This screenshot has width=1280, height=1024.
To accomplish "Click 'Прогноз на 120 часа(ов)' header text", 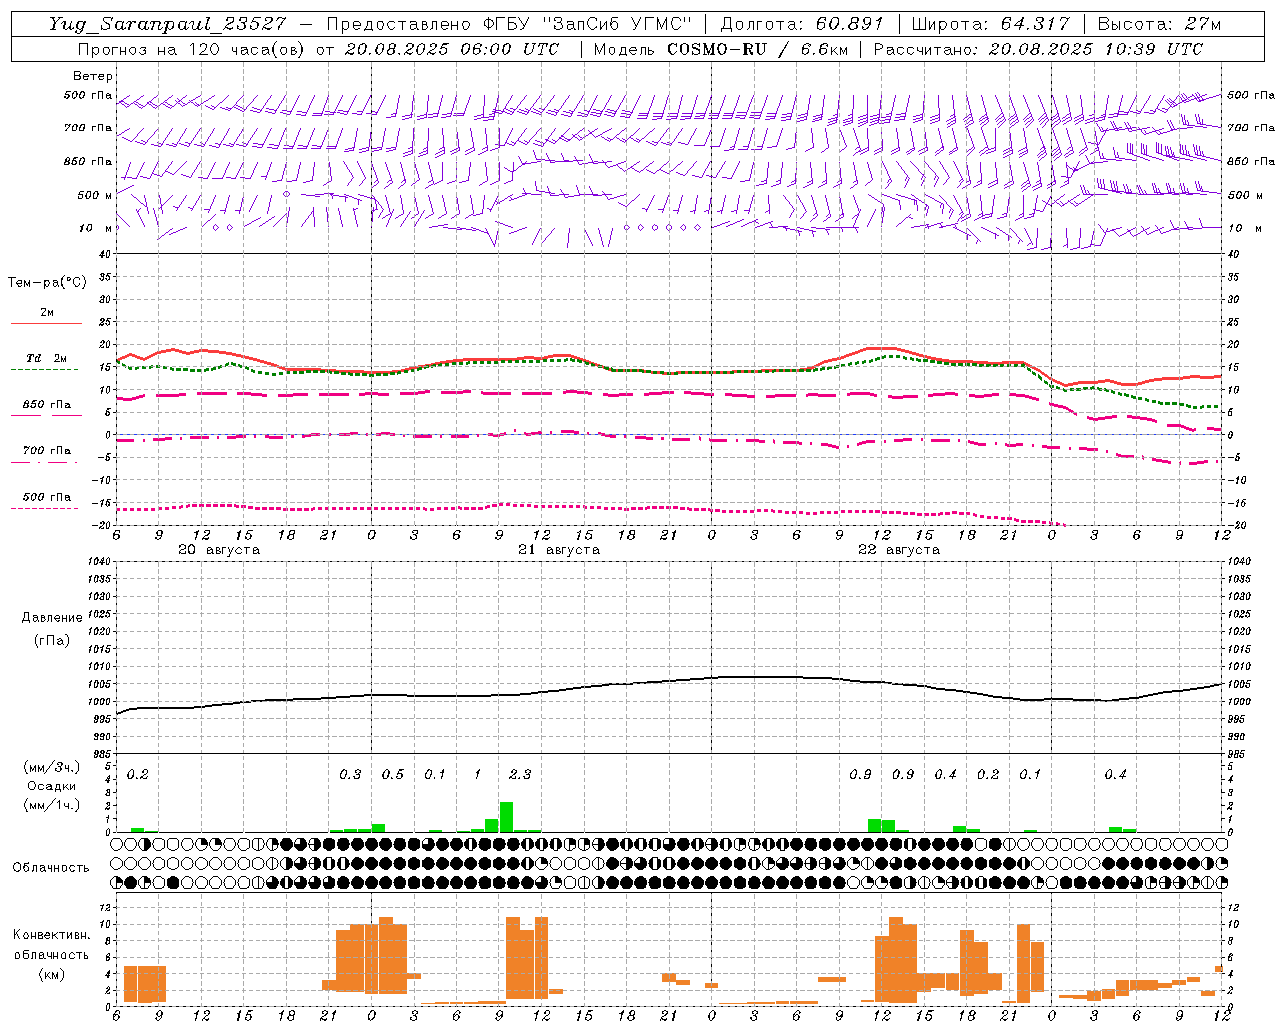I will [192, 49].
